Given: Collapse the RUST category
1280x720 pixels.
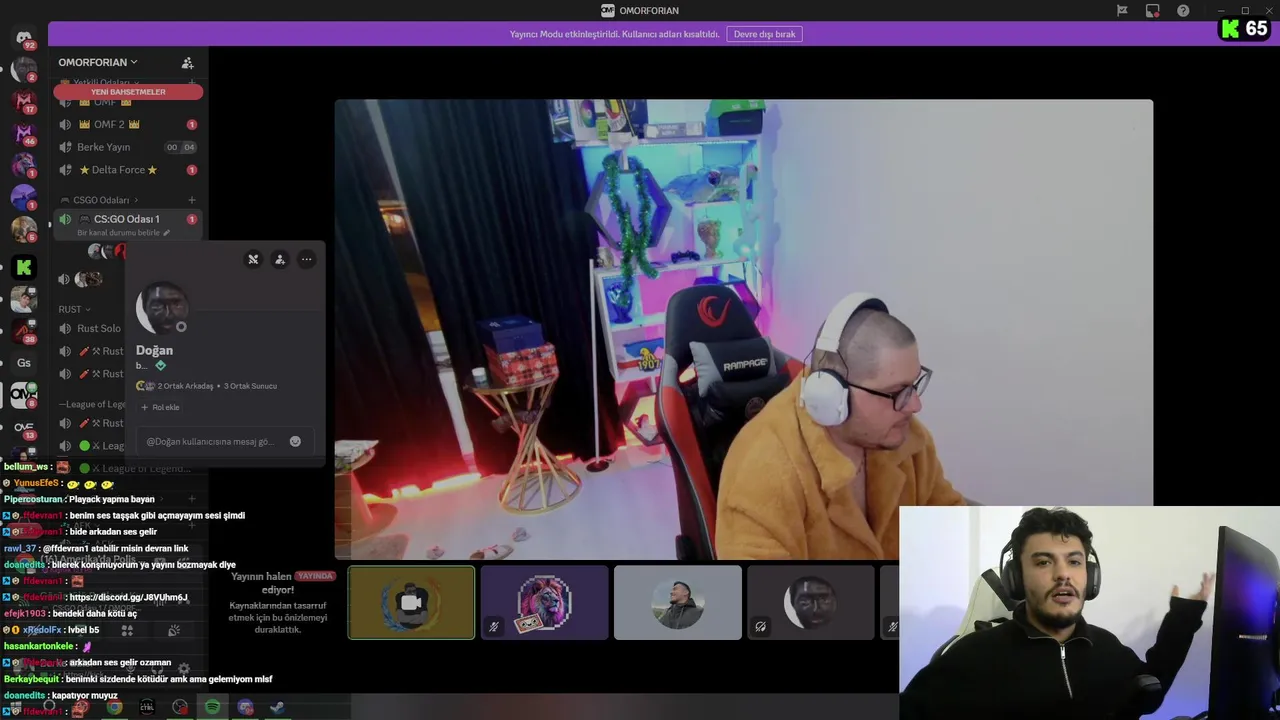Looking at the screenshot, I should pyautogui.click(x=74, y=309).
